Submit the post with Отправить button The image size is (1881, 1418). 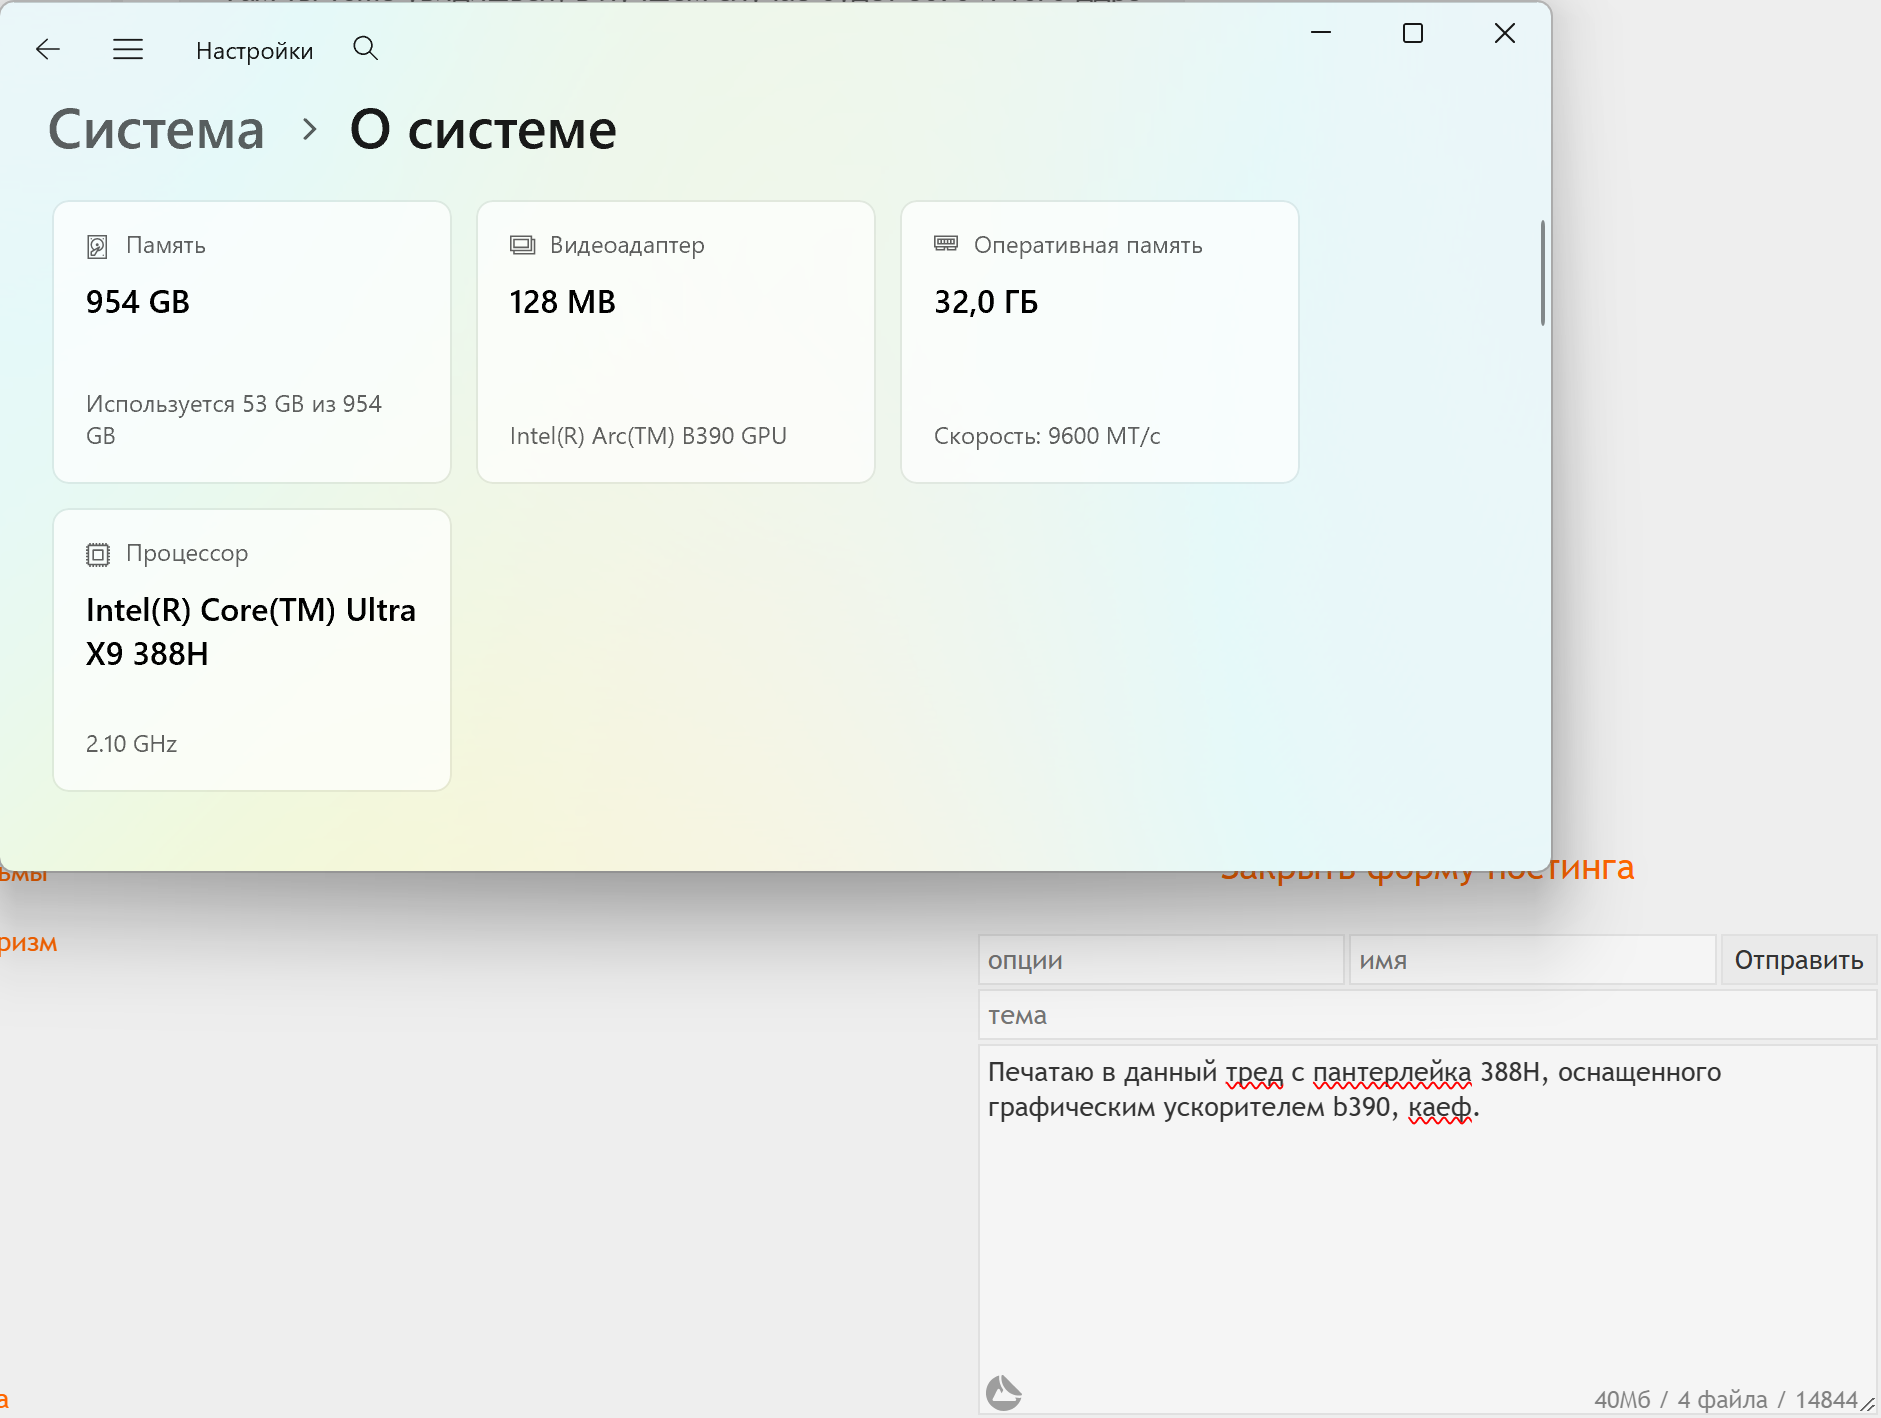1799,960
